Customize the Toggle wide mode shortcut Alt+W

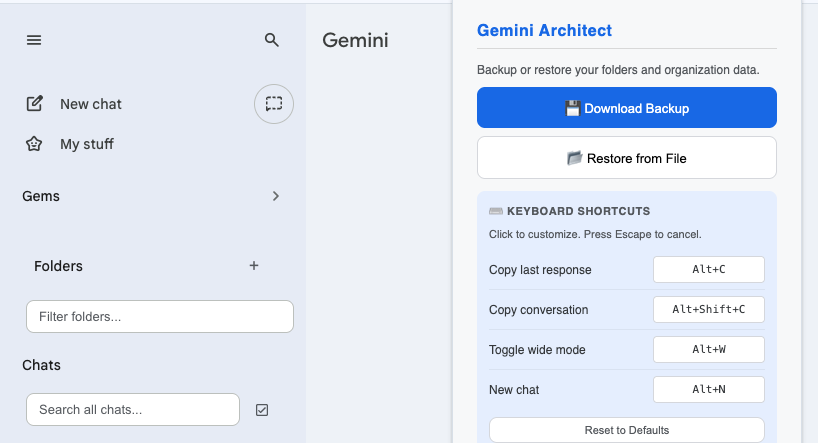(x=708, y=349)
